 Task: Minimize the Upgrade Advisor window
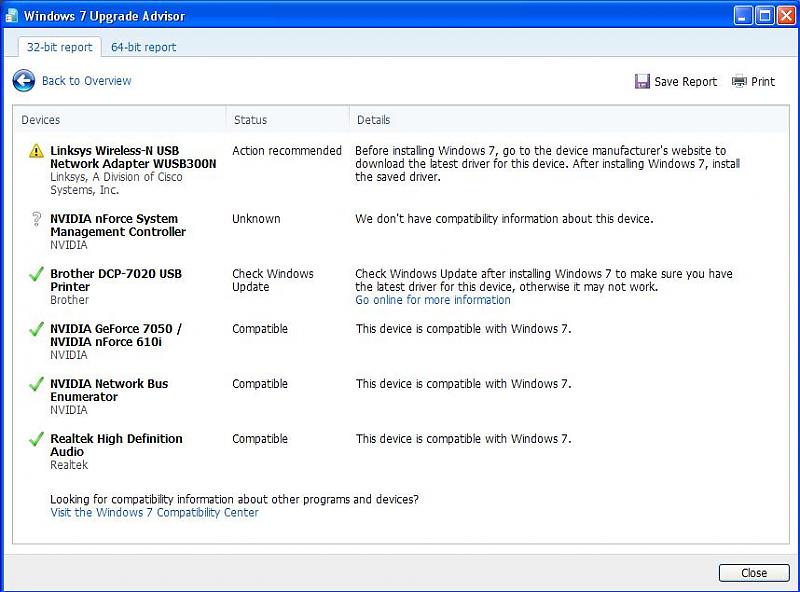pyautogui.click(x=743, y=16)
